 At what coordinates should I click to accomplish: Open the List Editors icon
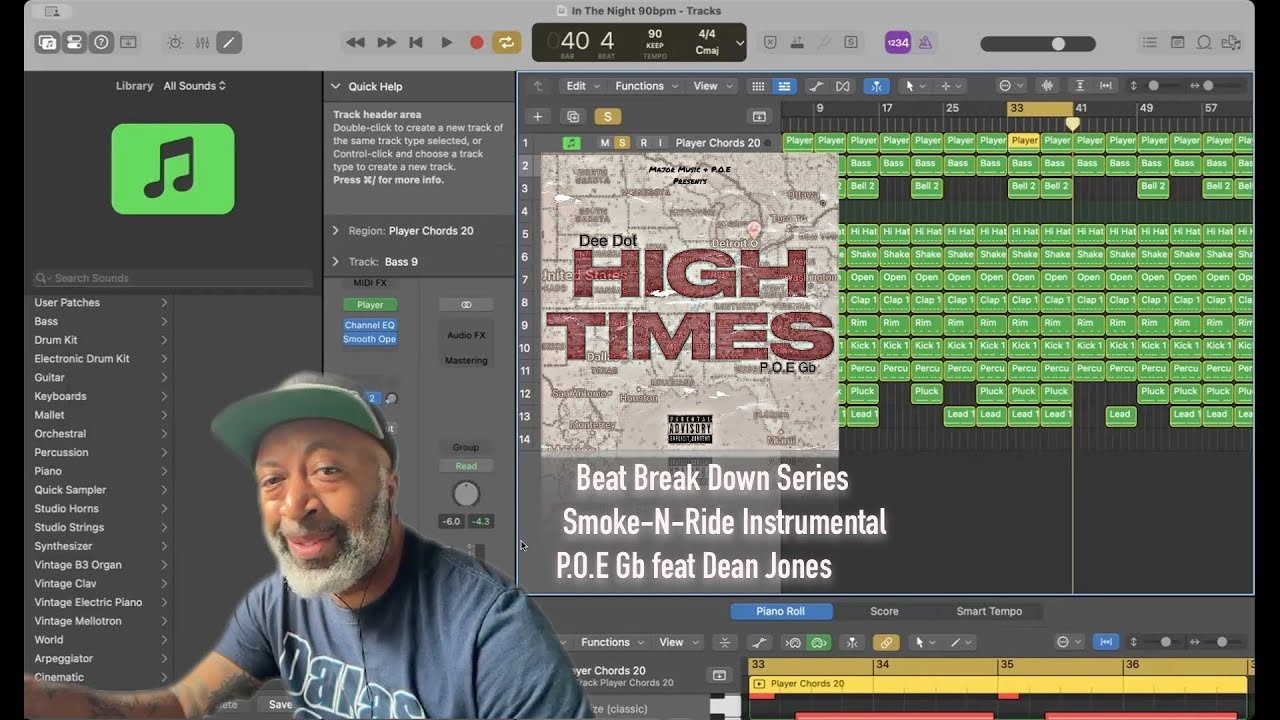click(1150, 42)
